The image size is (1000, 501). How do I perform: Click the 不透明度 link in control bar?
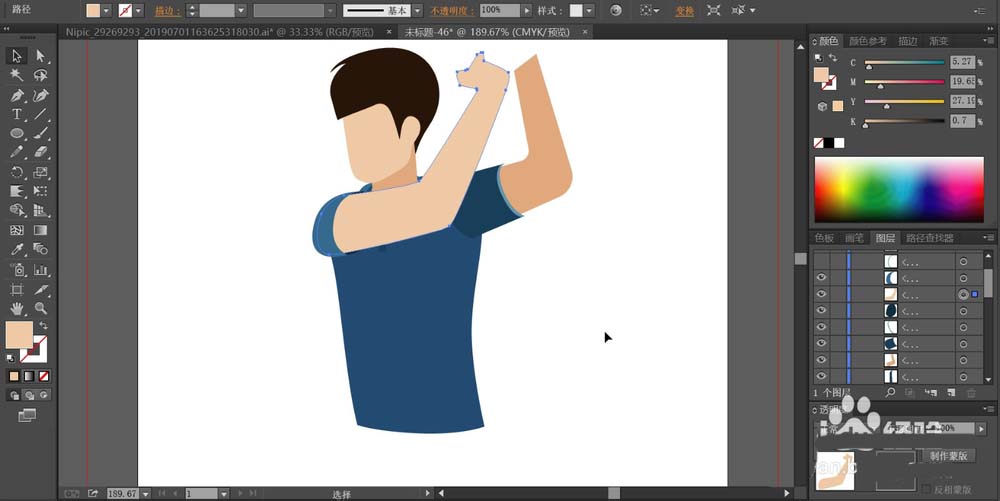(452, 11)
